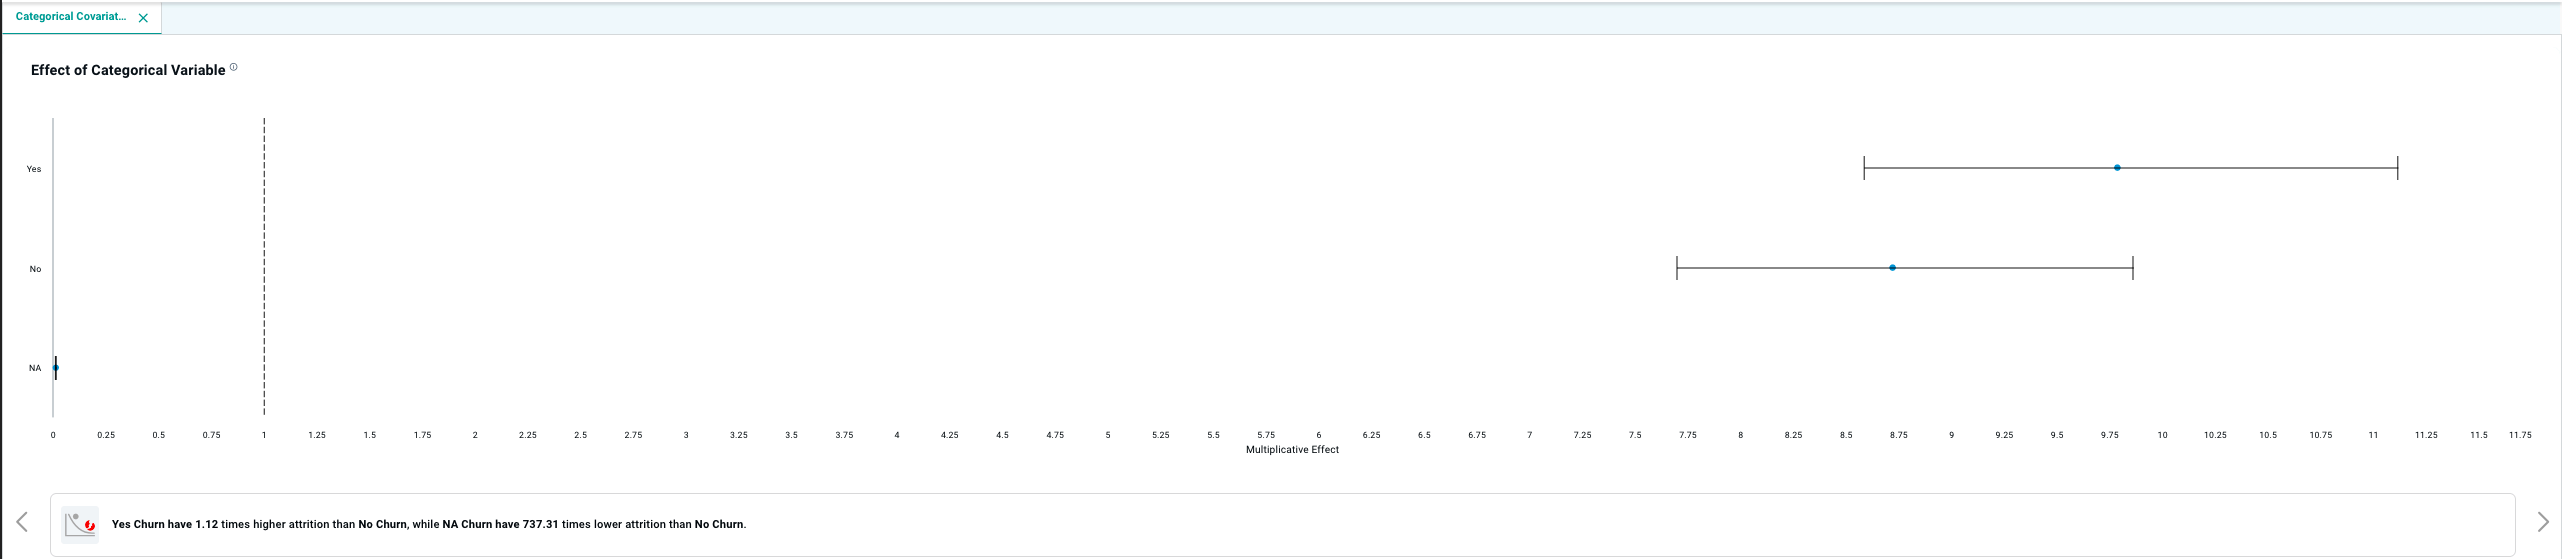Close the Categorical Covariat... tab
This screenshot has height=559, width=2562.
(x=143, y=18)
